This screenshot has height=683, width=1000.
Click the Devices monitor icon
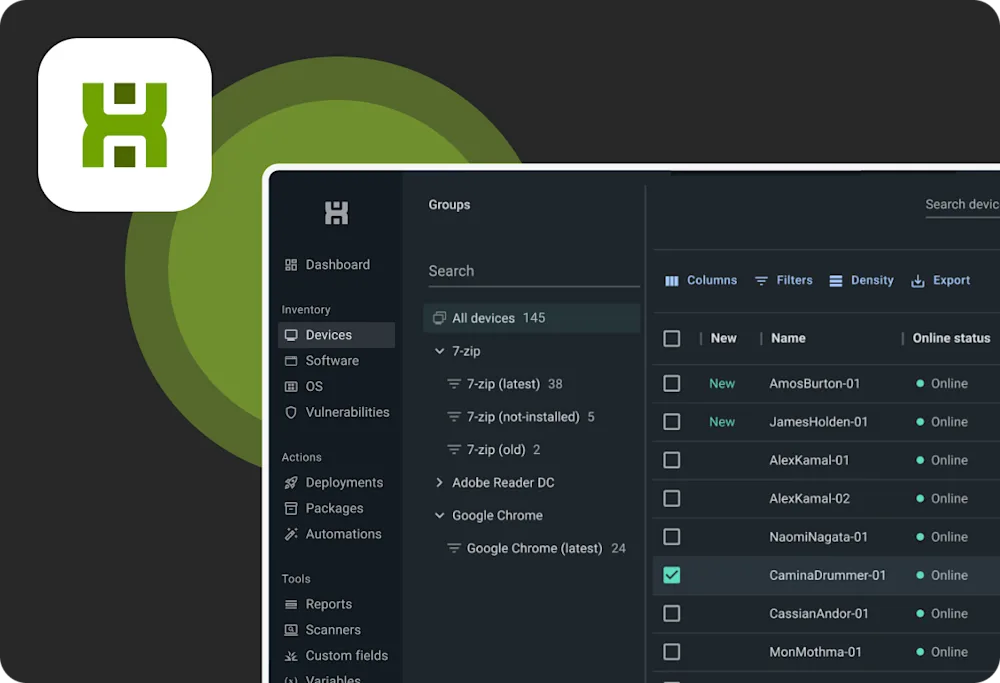tap(291, 335)
